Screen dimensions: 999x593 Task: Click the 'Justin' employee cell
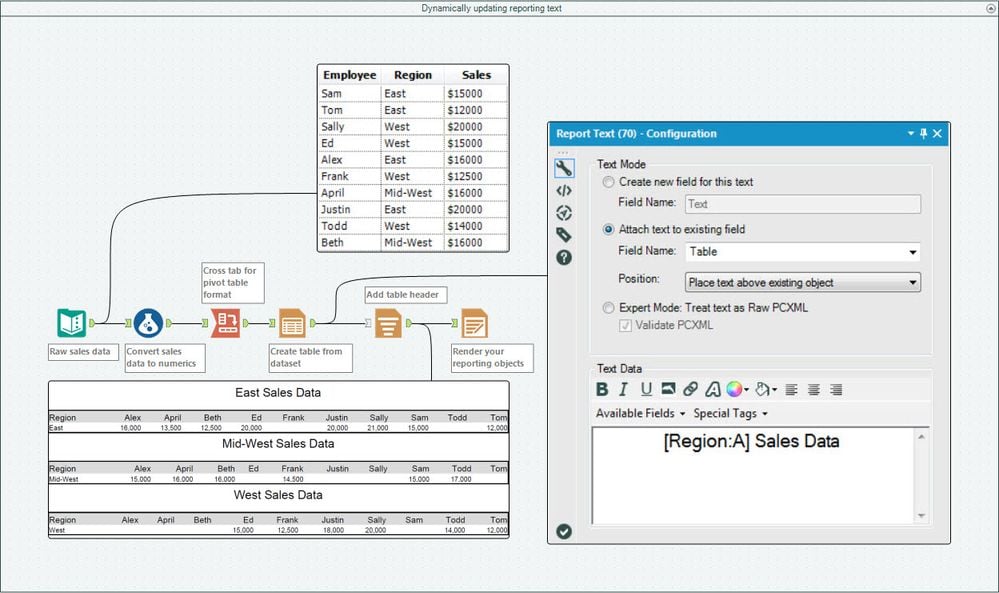350,210
